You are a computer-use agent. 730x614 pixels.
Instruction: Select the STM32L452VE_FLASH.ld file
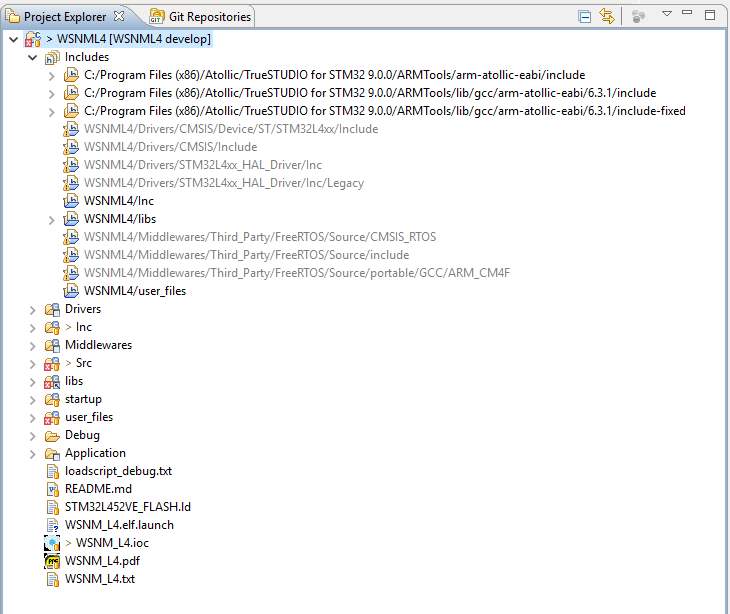click(x=128, y=507)
